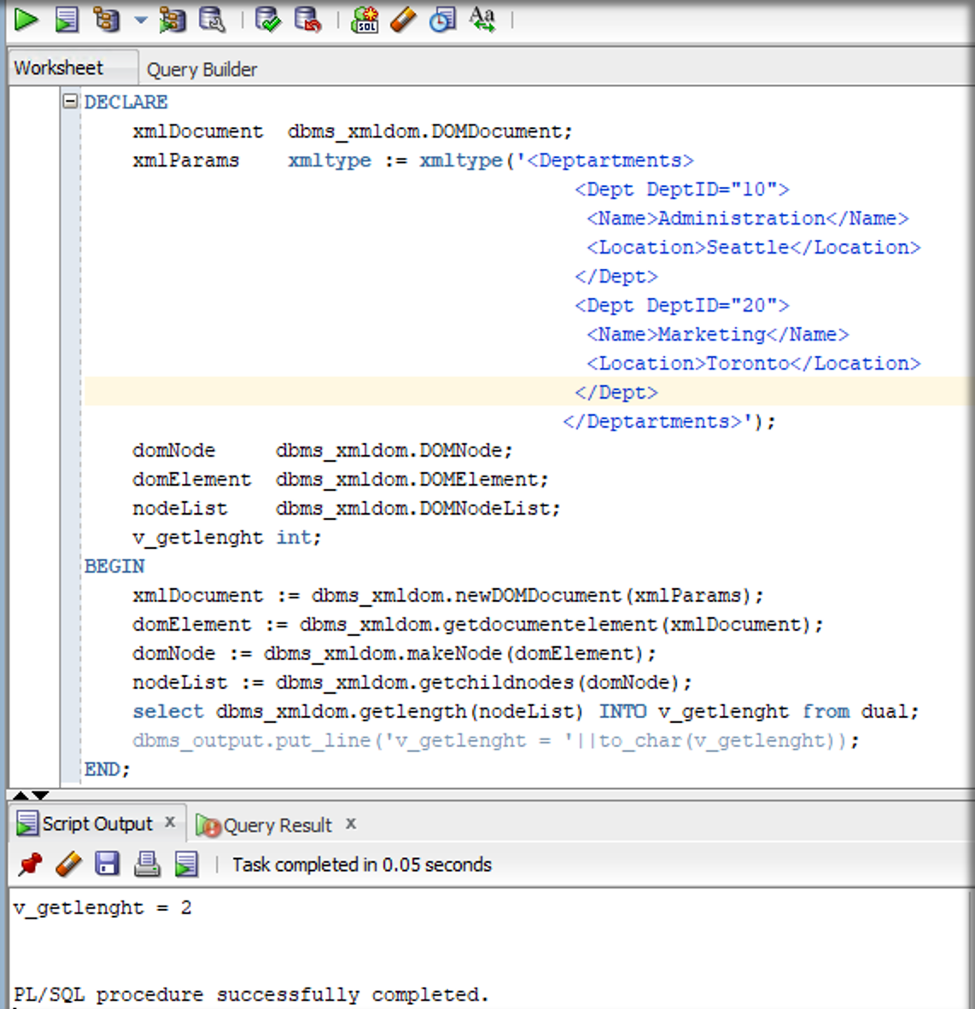The height and width of the screenshot is (1010, 977).
Task: Click the Autotrace icon
Action: click(173, 19)
